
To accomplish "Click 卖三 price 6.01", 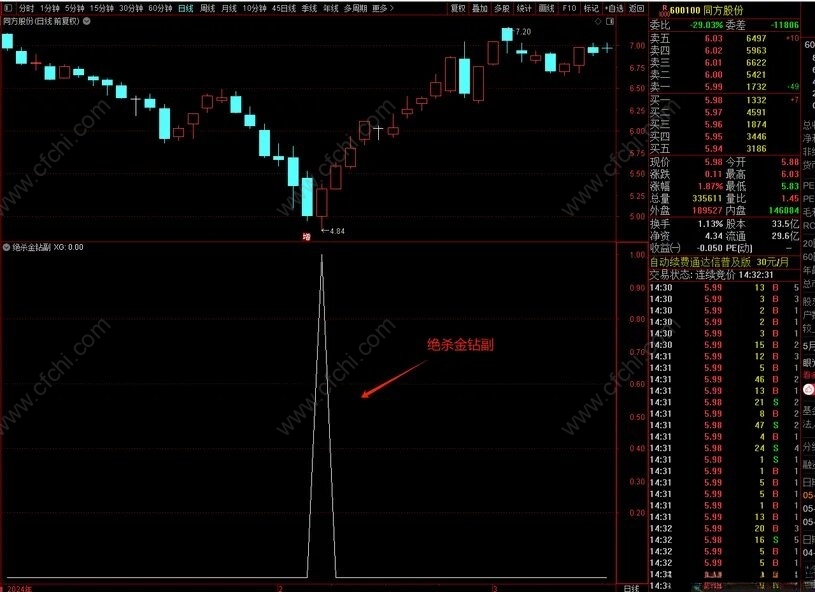I will (x=714, y=62).
